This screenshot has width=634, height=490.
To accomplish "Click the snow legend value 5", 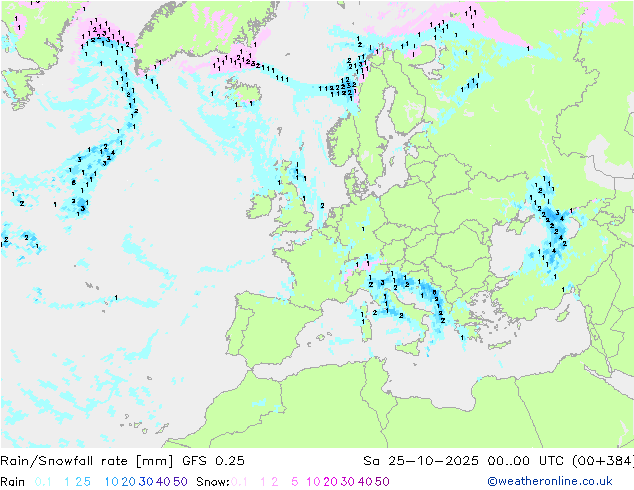I will click(295, 482).
